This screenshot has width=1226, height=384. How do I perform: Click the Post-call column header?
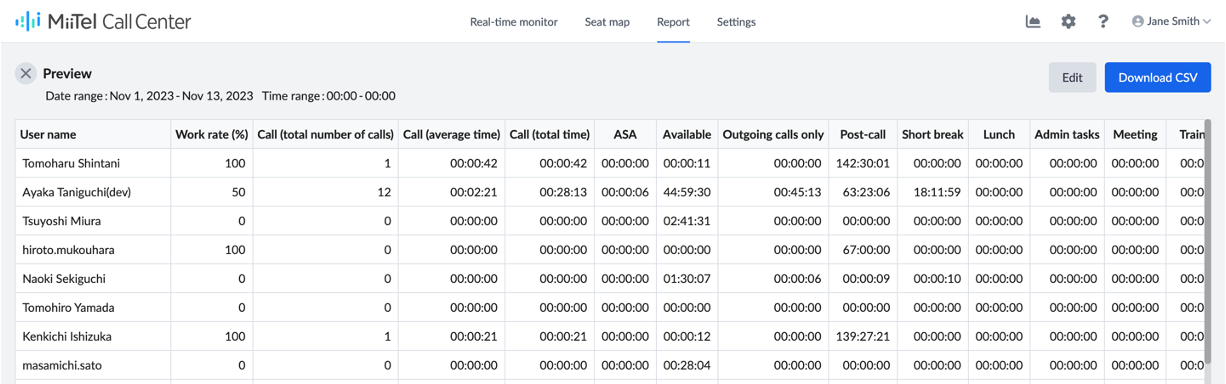(x=863, y=134)
